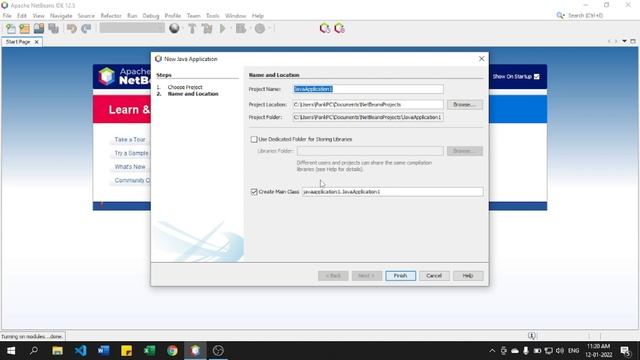This screenshot has width=640, height=360.
Task: Click the Project Name input field
Action: click(x=368, y=89)
